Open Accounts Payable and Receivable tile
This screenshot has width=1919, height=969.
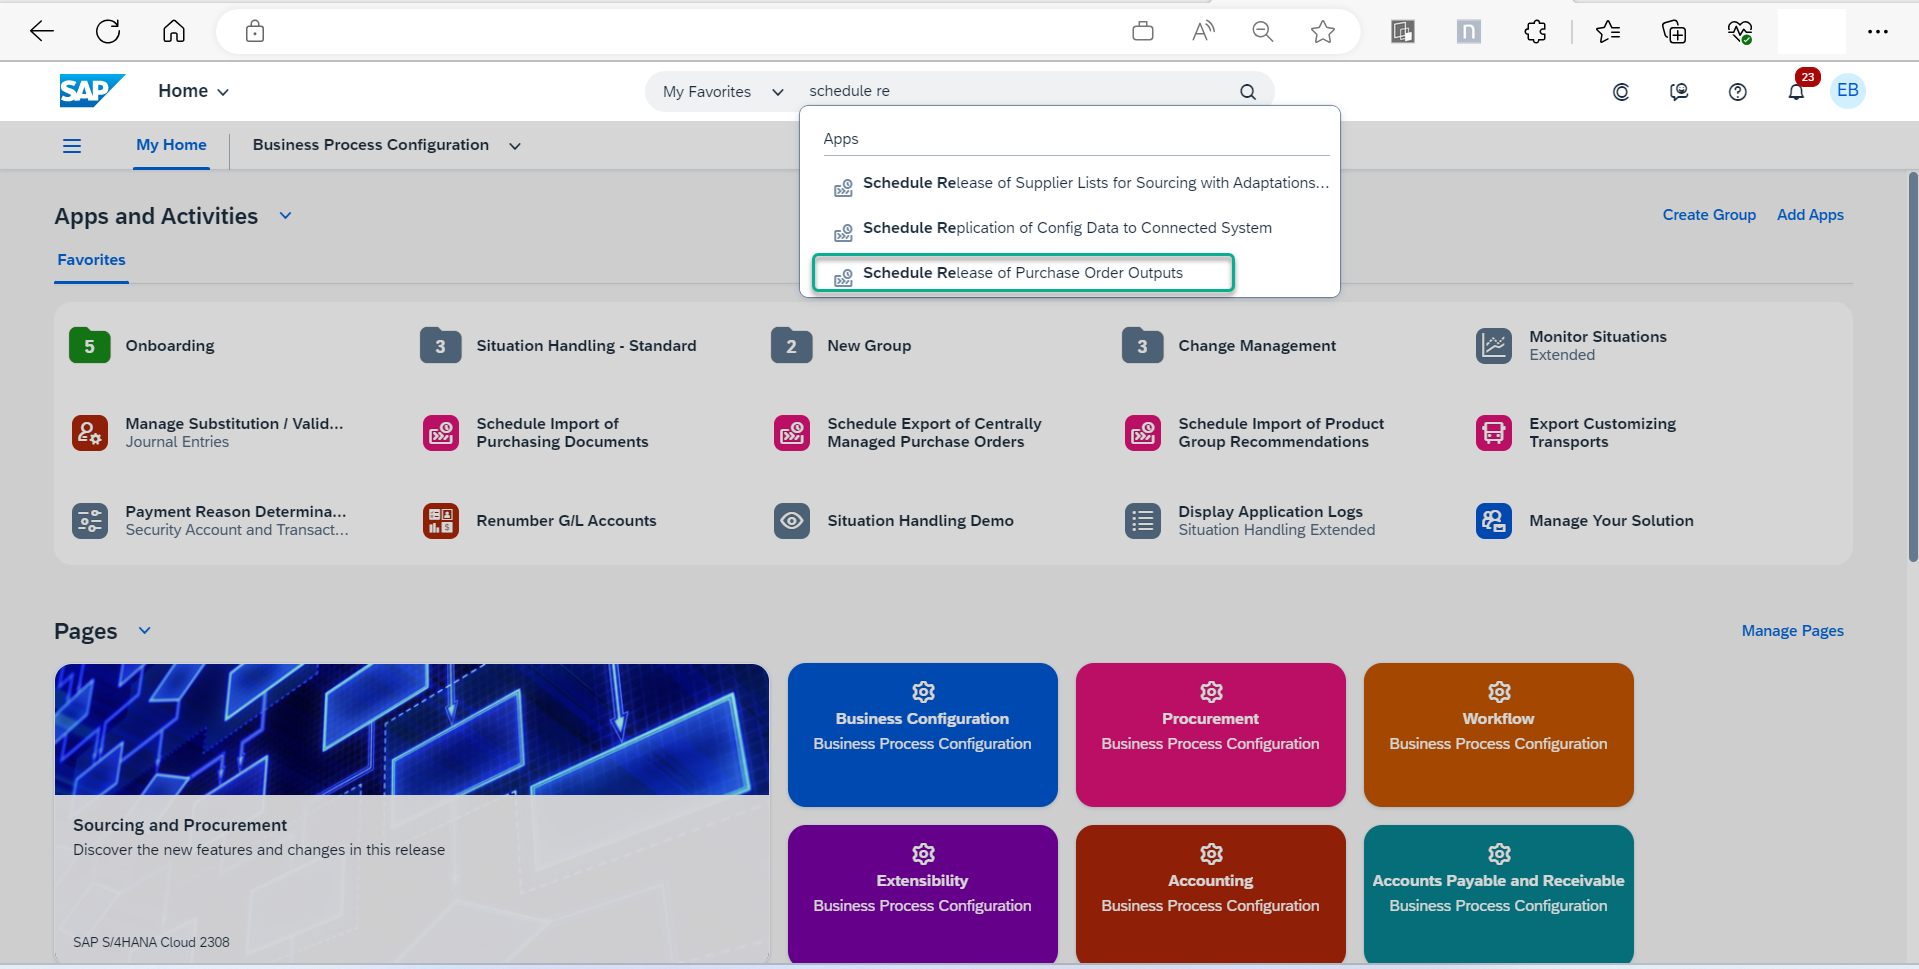click(1498, 895)
